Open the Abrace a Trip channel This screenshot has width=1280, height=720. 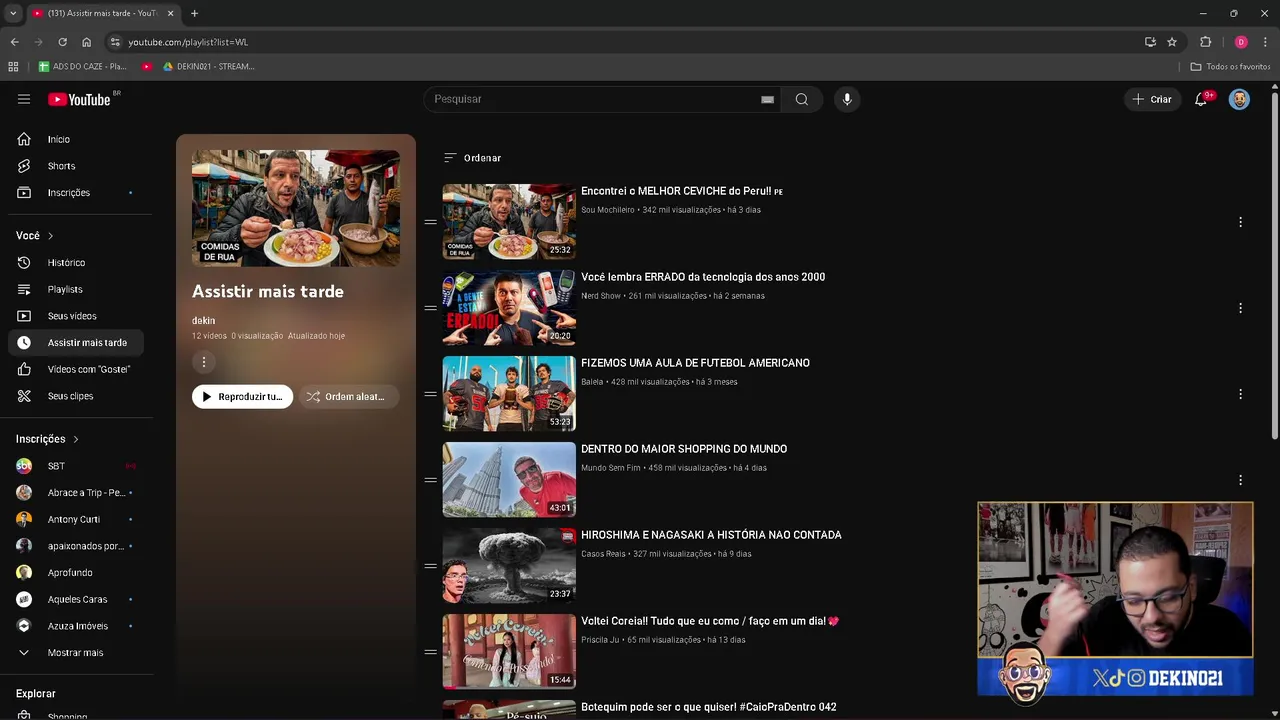[77, 492]
